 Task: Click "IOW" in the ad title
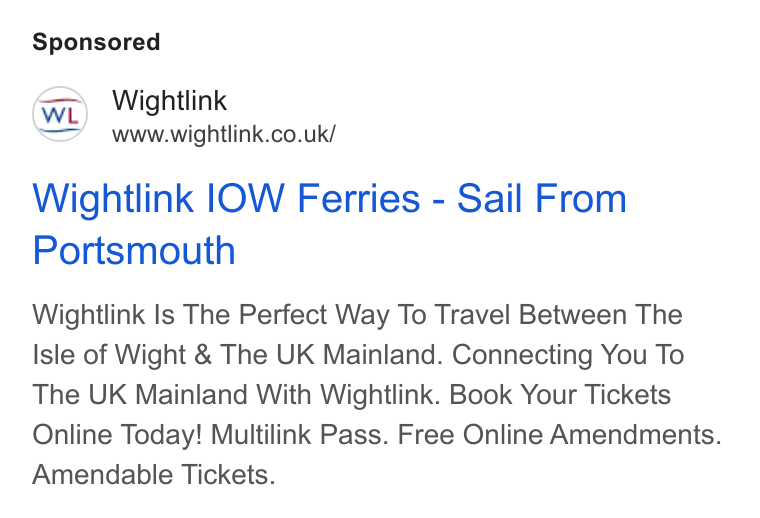tap(245, 198)
